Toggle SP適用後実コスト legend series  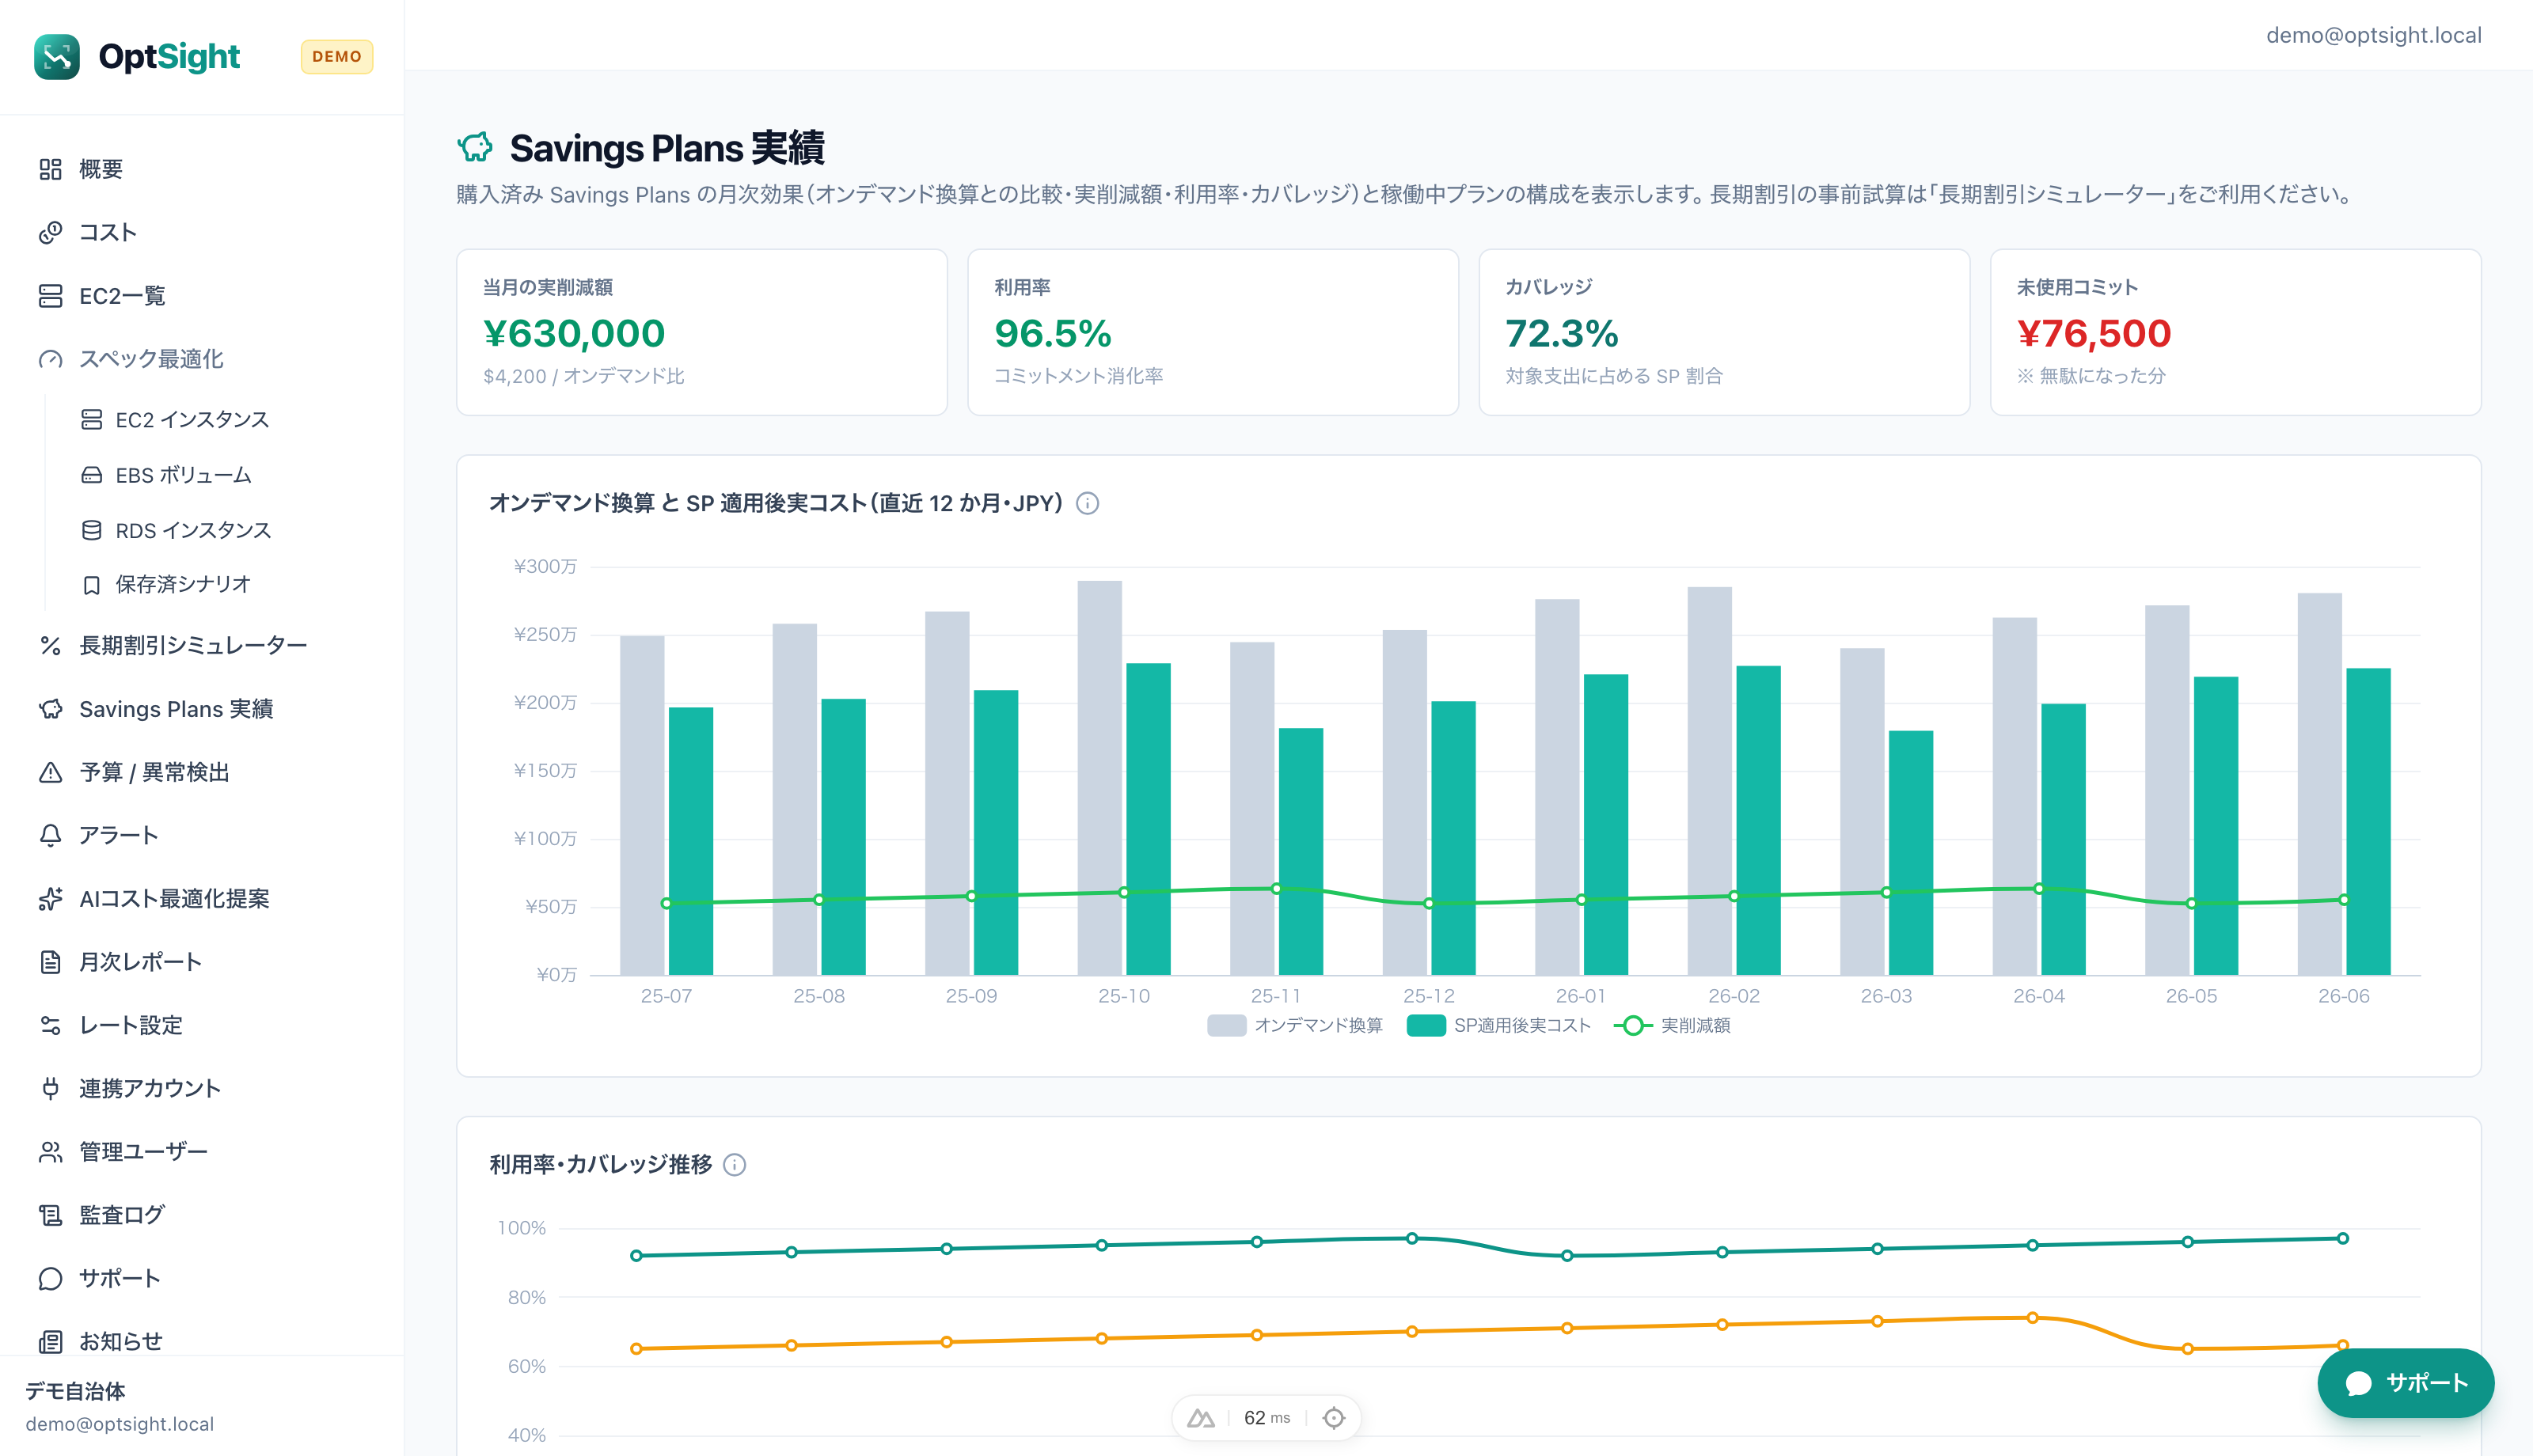pyautogui.click(x=1498, y=1025)
